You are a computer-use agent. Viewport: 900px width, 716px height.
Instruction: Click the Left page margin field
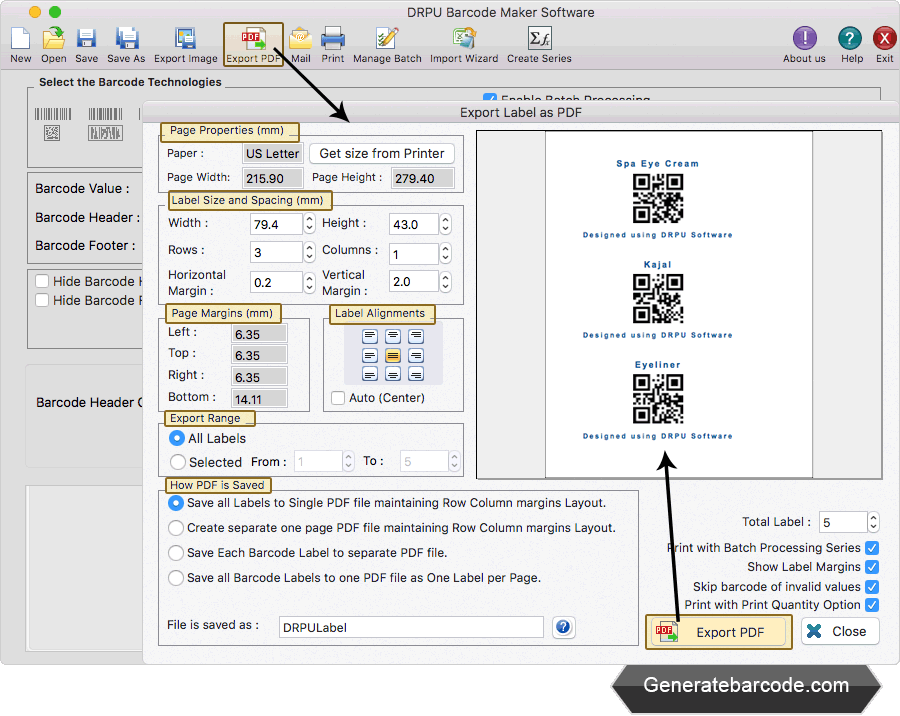click(259, 334)
